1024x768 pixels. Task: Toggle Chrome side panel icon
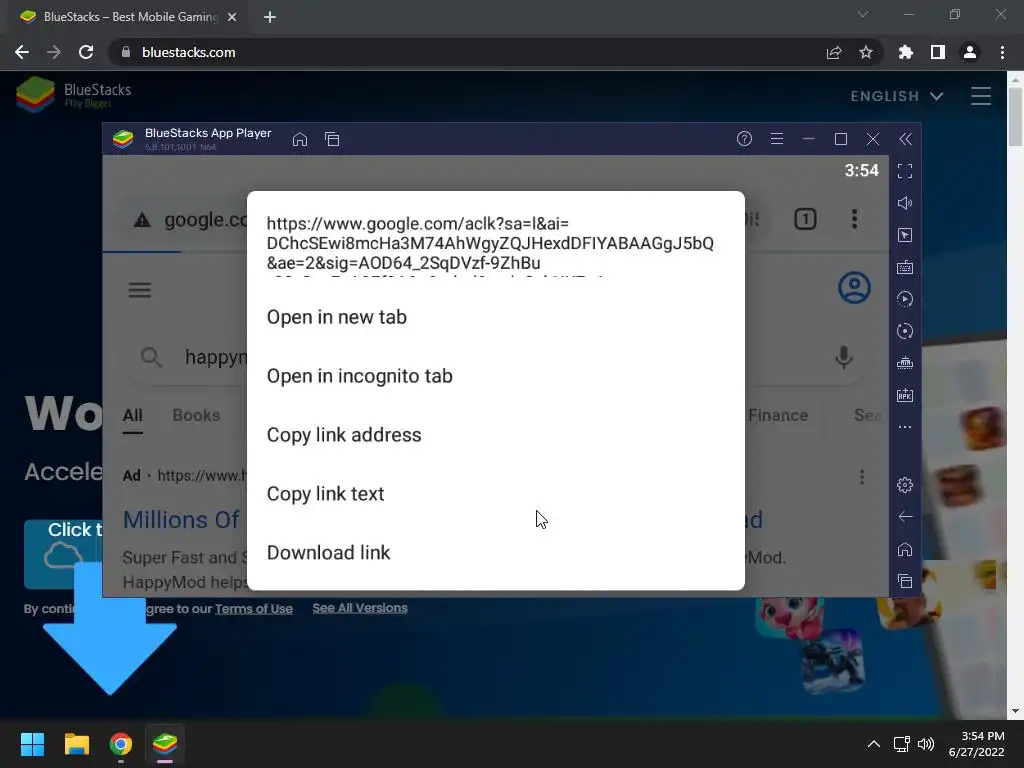click(x=938, y=52)
